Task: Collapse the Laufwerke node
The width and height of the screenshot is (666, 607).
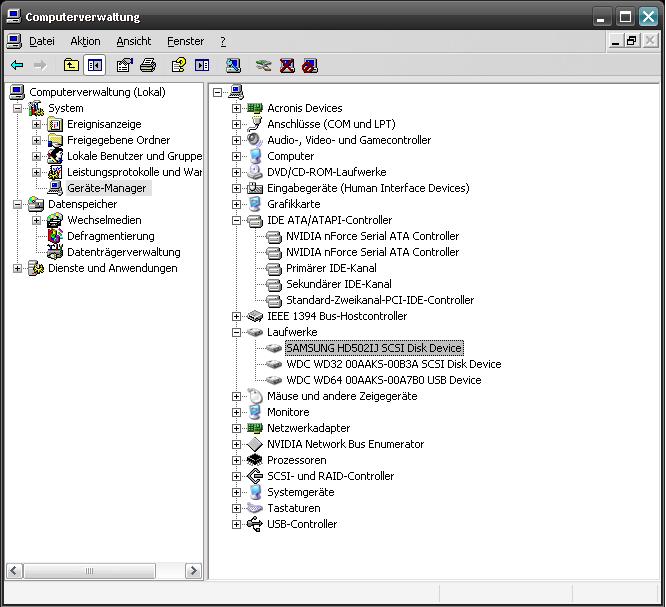Action: pos(237,332)
